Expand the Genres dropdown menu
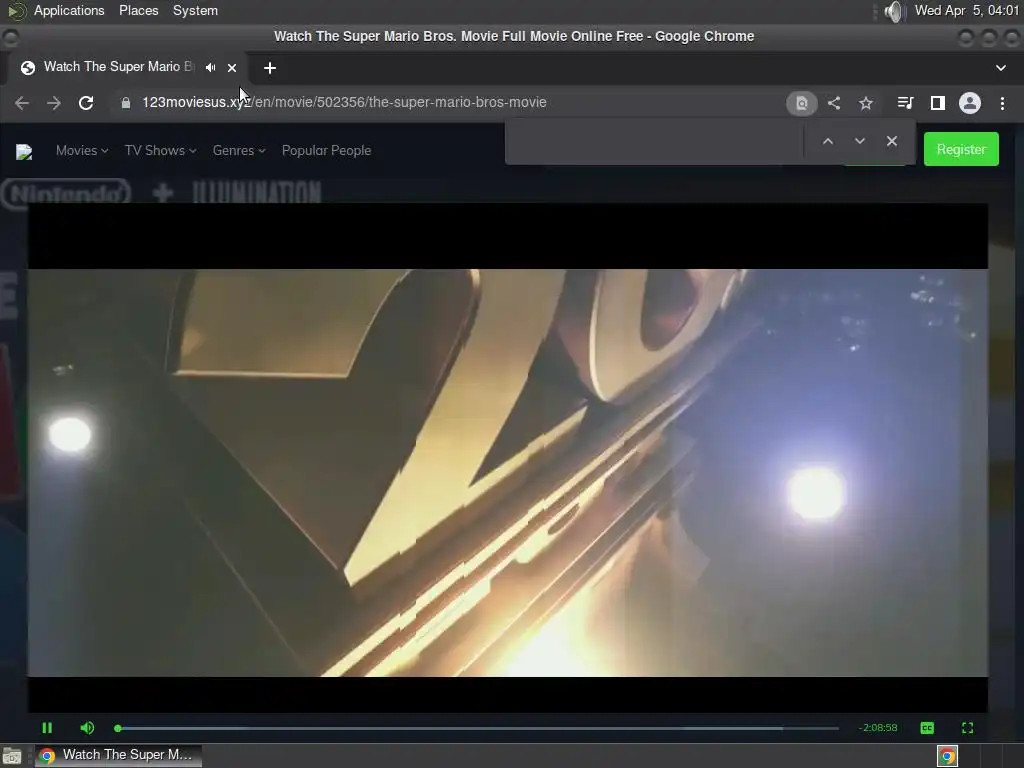1024x768 pixels. pos(239,151)
